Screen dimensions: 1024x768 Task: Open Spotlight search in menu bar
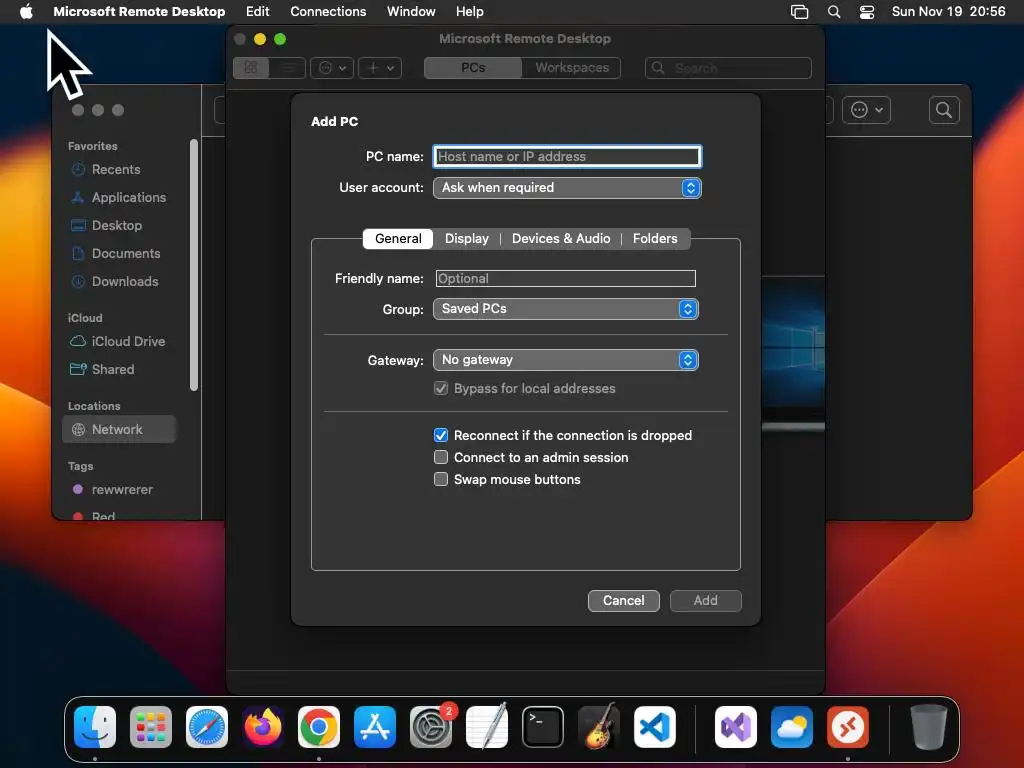coord(834,12)
